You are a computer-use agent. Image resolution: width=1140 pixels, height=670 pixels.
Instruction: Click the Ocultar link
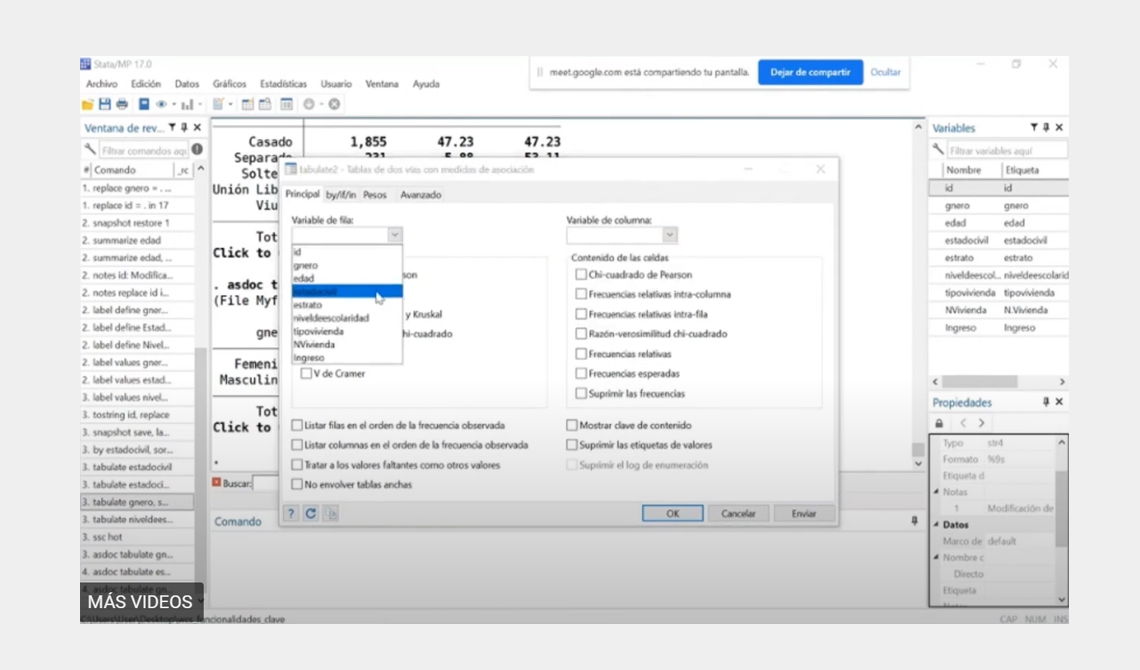pos(886,72)
